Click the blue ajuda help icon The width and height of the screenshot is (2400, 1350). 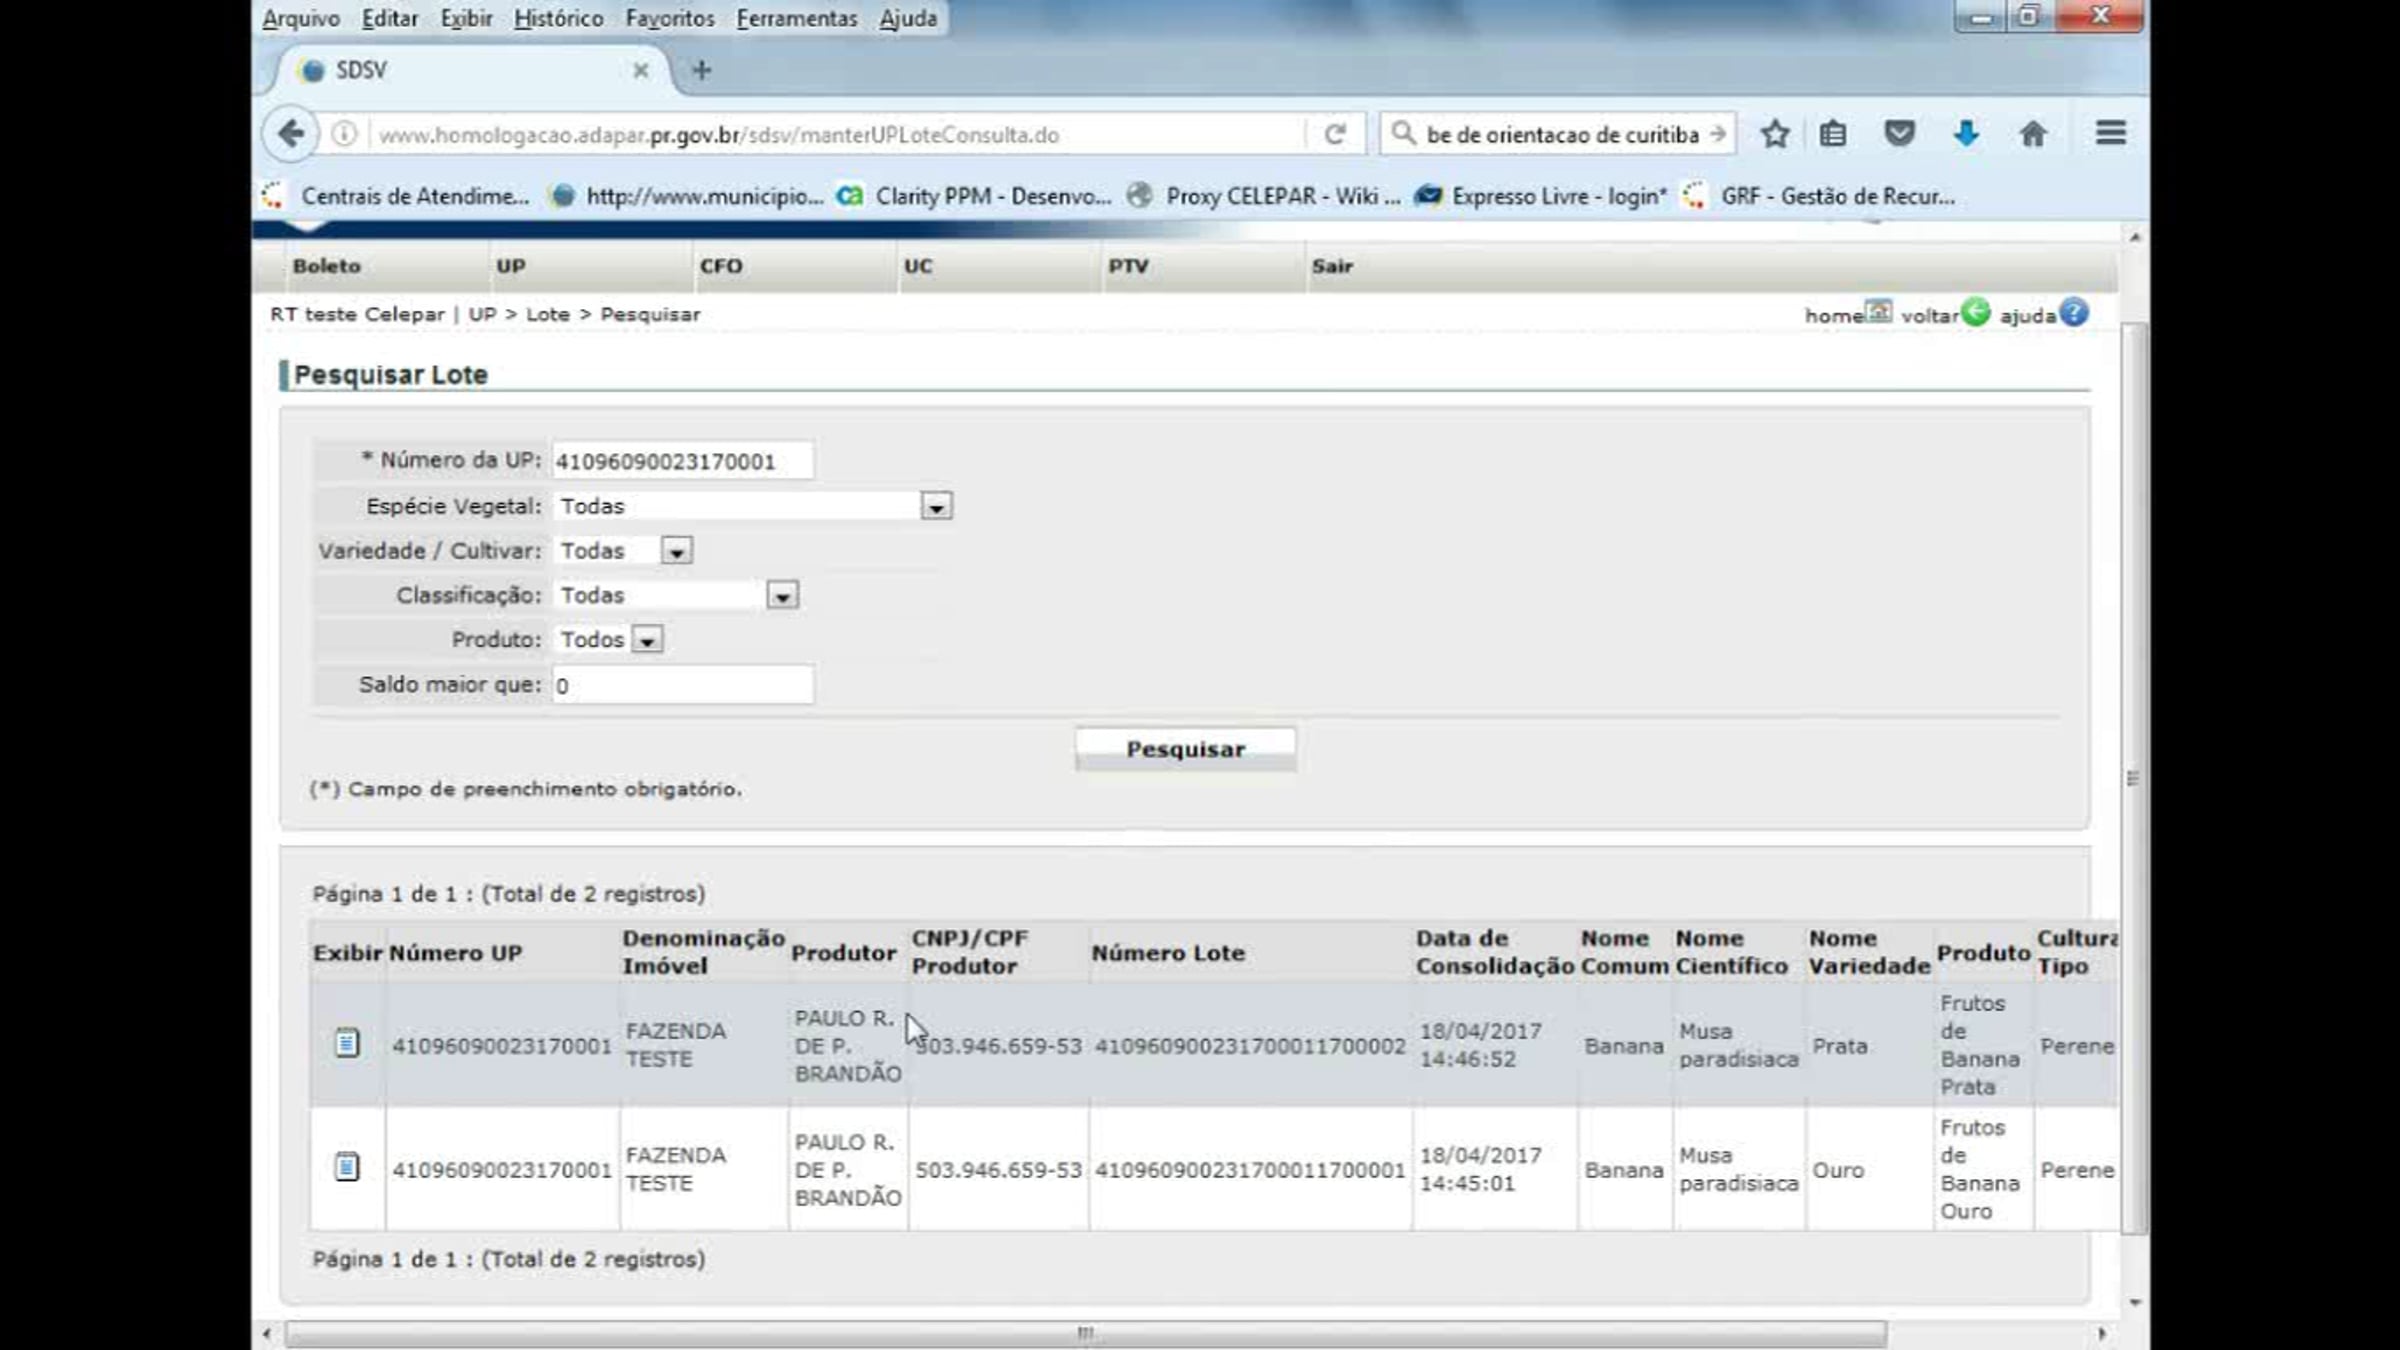(2075, 313)
